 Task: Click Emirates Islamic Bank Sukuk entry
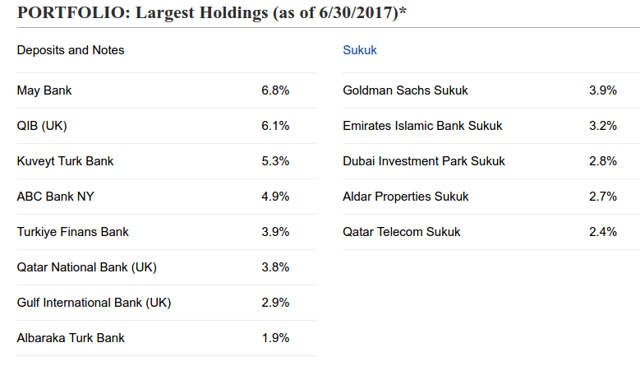click(x=491, y=126)
